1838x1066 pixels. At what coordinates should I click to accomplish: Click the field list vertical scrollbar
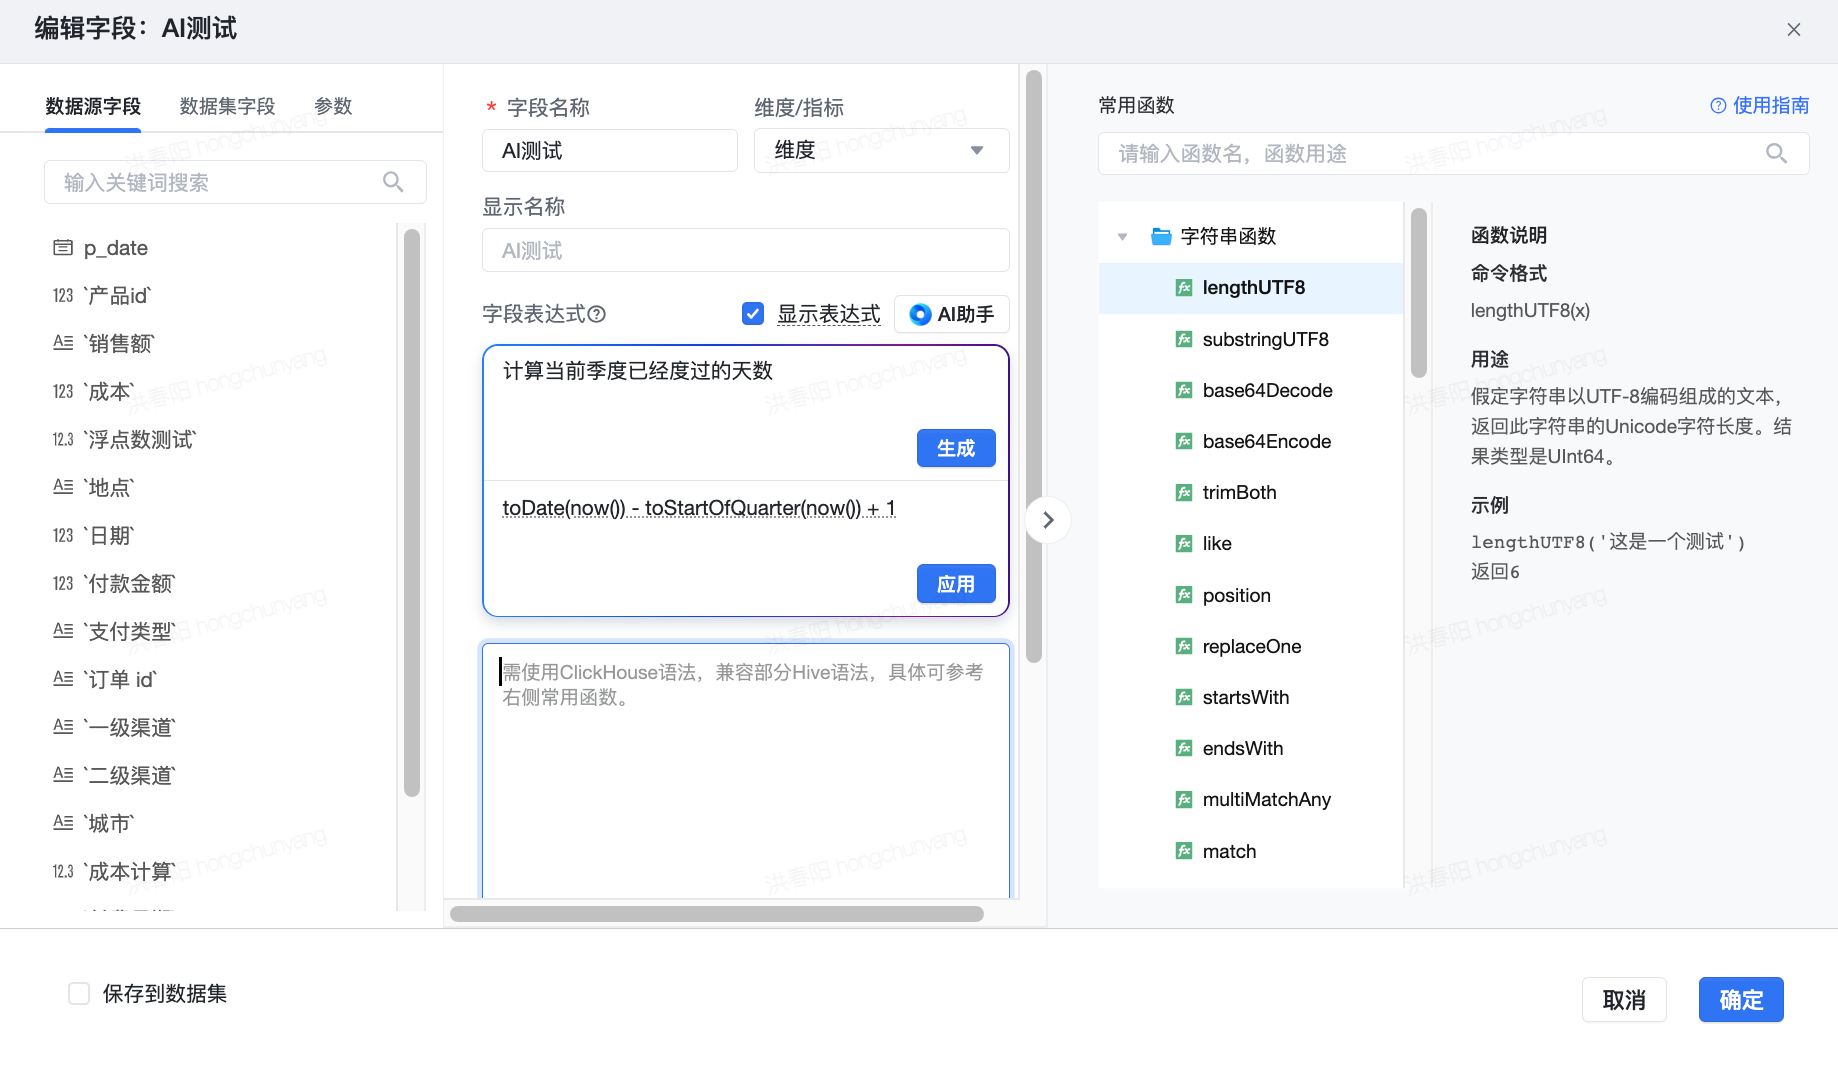point(412,513)
